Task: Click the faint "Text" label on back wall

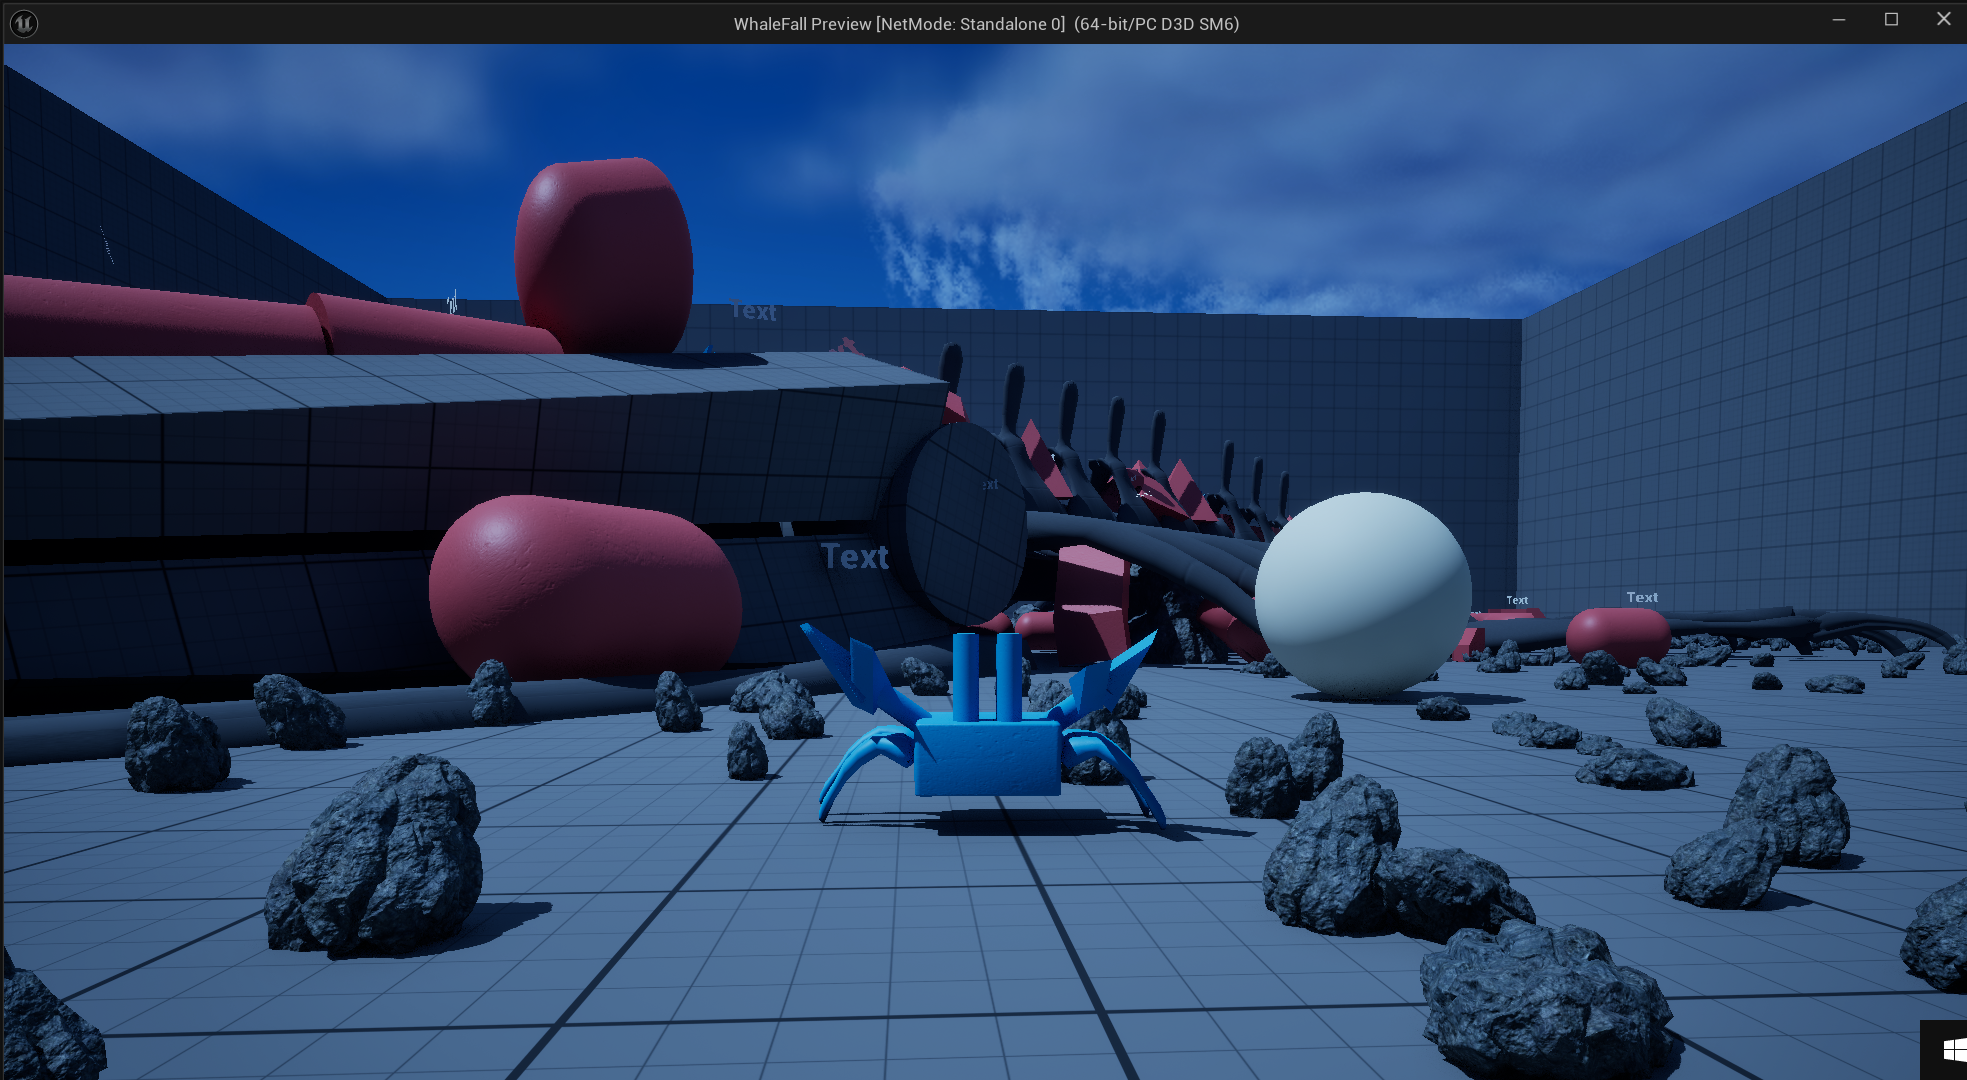Action: pyautogui.click(x=753, y=311)
